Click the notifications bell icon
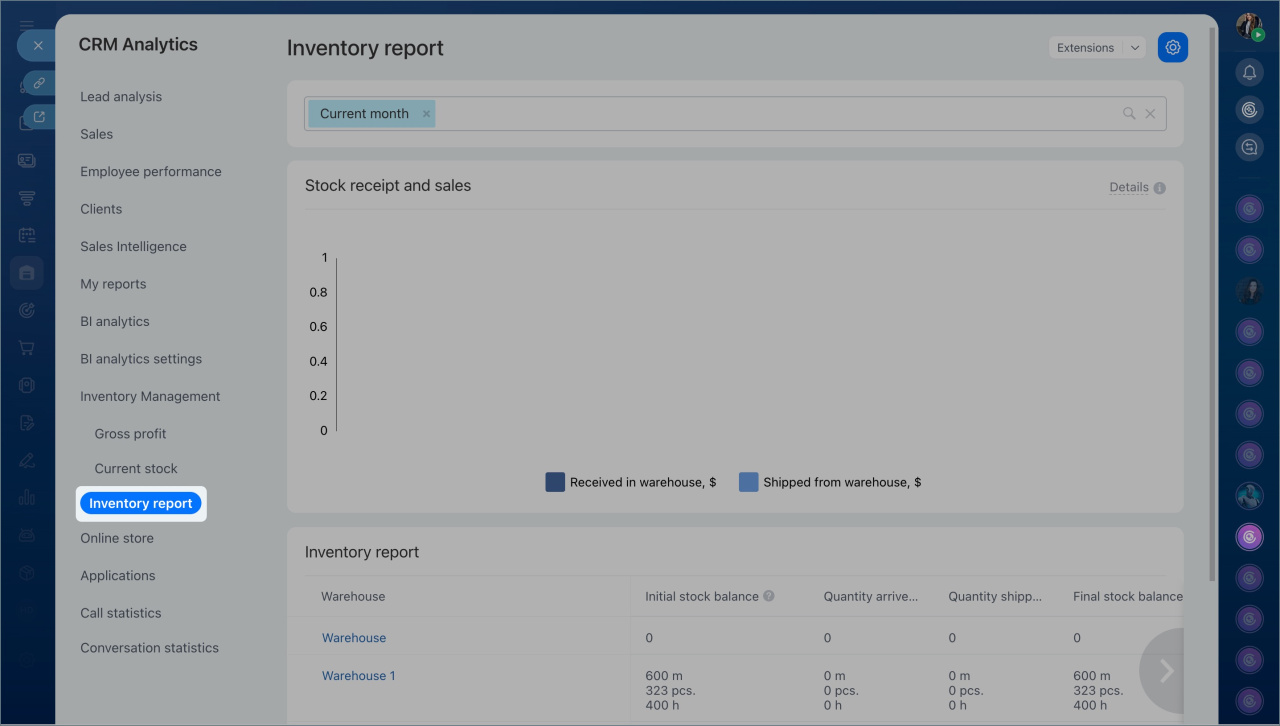 click(x=1249, y=72)
